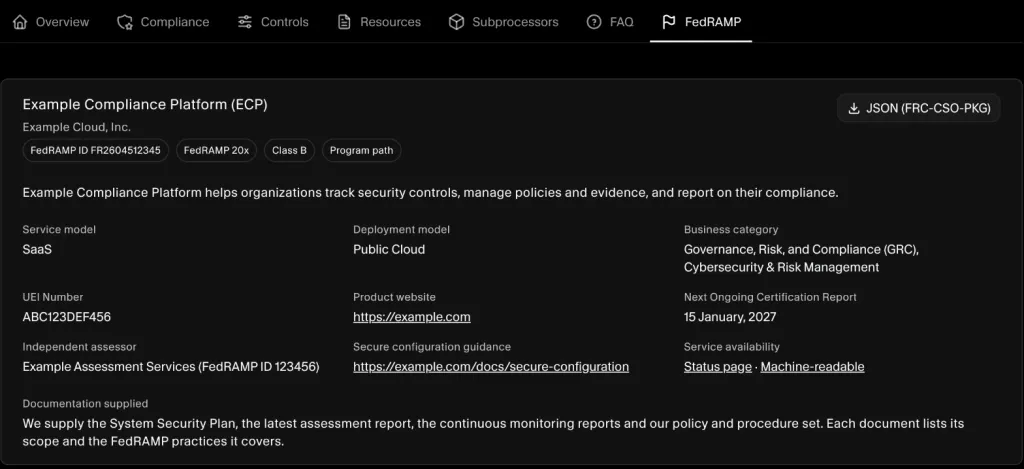Open the Subprocessors tab
The height and width of the screenshot is (469, 1024).
point(504,22)
